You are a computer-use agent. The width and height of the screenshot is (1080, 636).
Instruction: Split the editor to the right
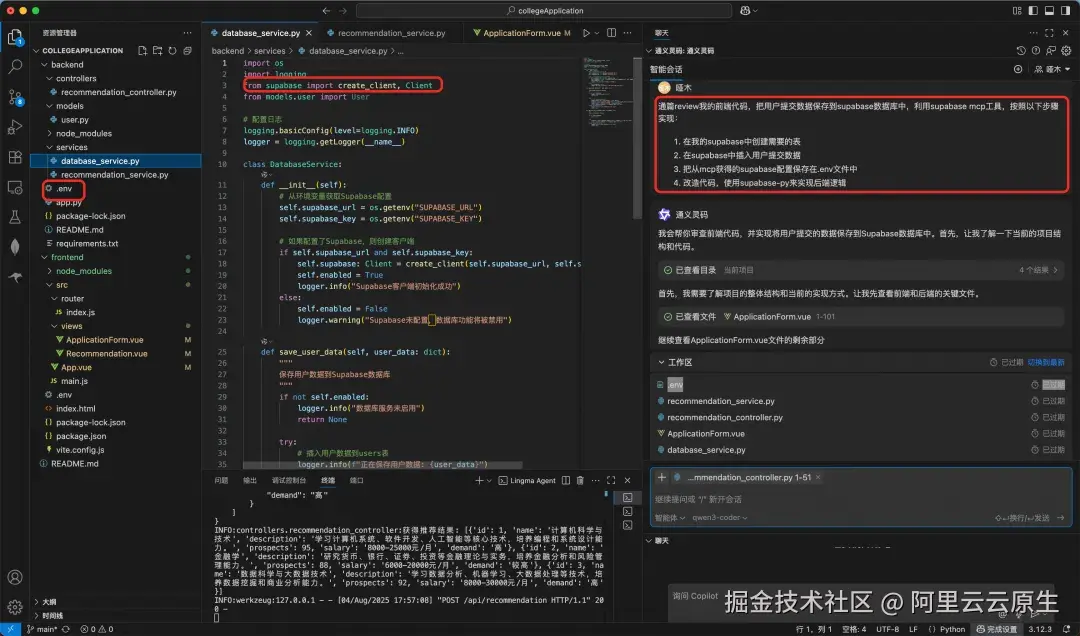(611, 32)
